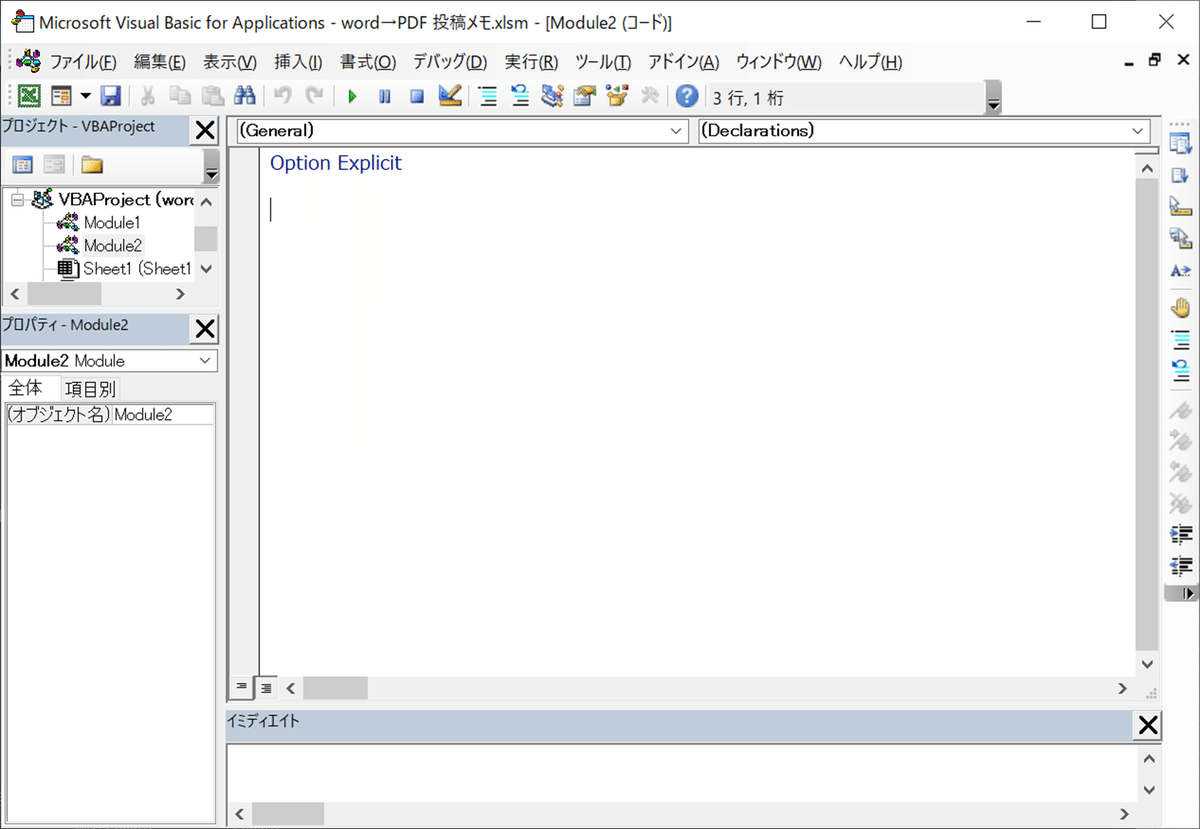Click the Redo arrow icon
This screenshot has width=1200, height=829.
click(x=315, y=96)
